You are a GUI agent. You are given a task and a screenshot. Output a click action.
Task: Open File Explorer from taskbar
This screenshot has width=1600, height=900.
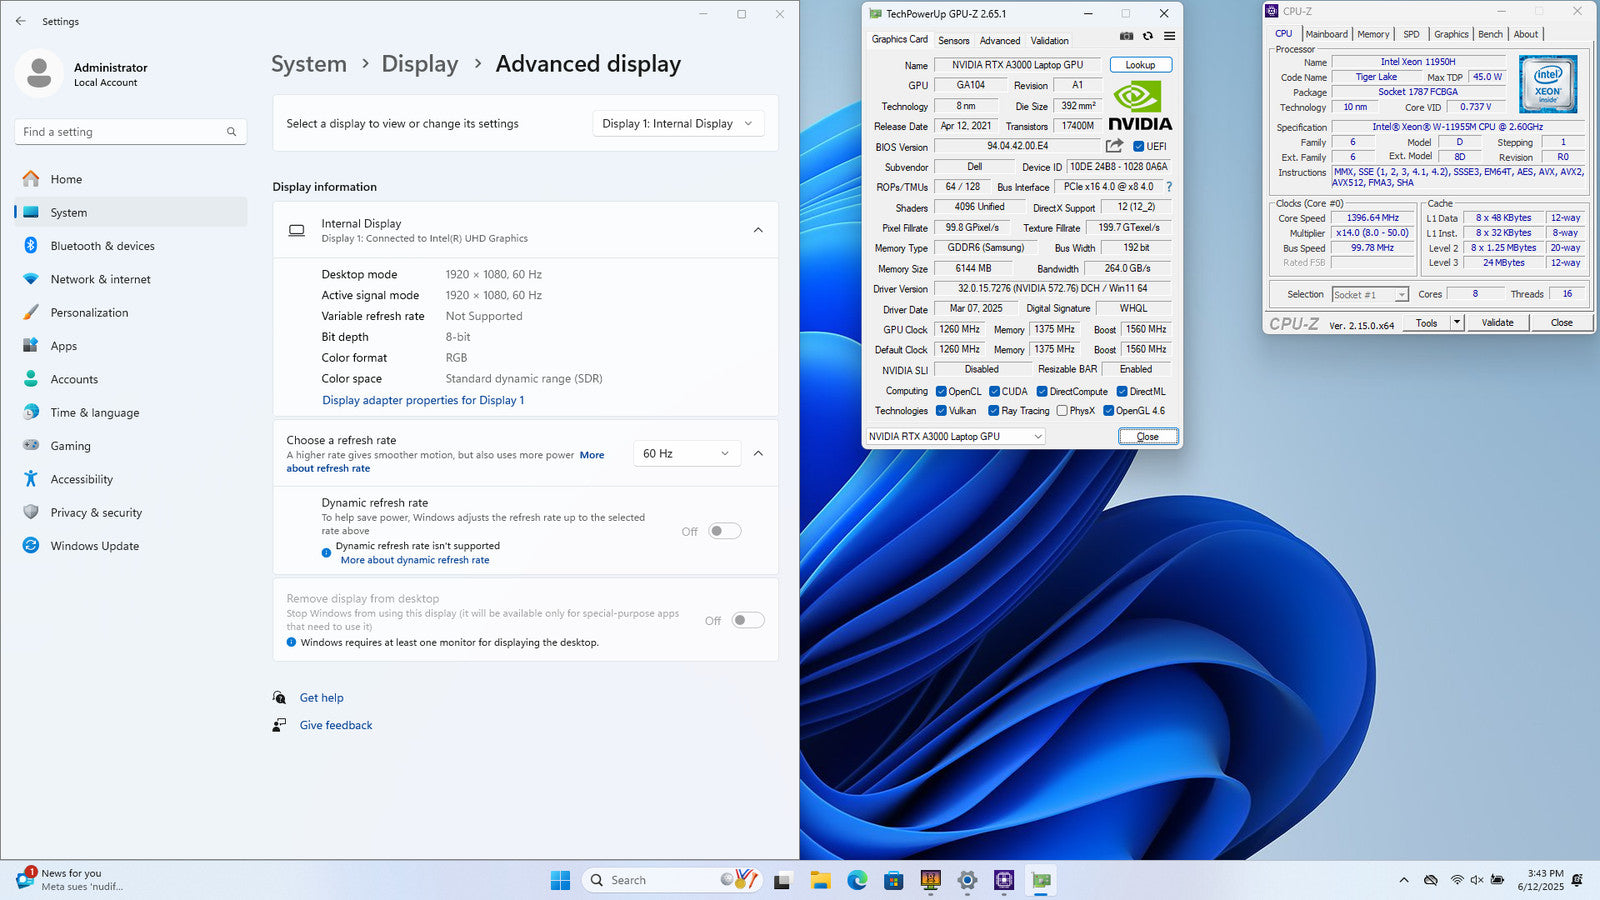point(821,880)
